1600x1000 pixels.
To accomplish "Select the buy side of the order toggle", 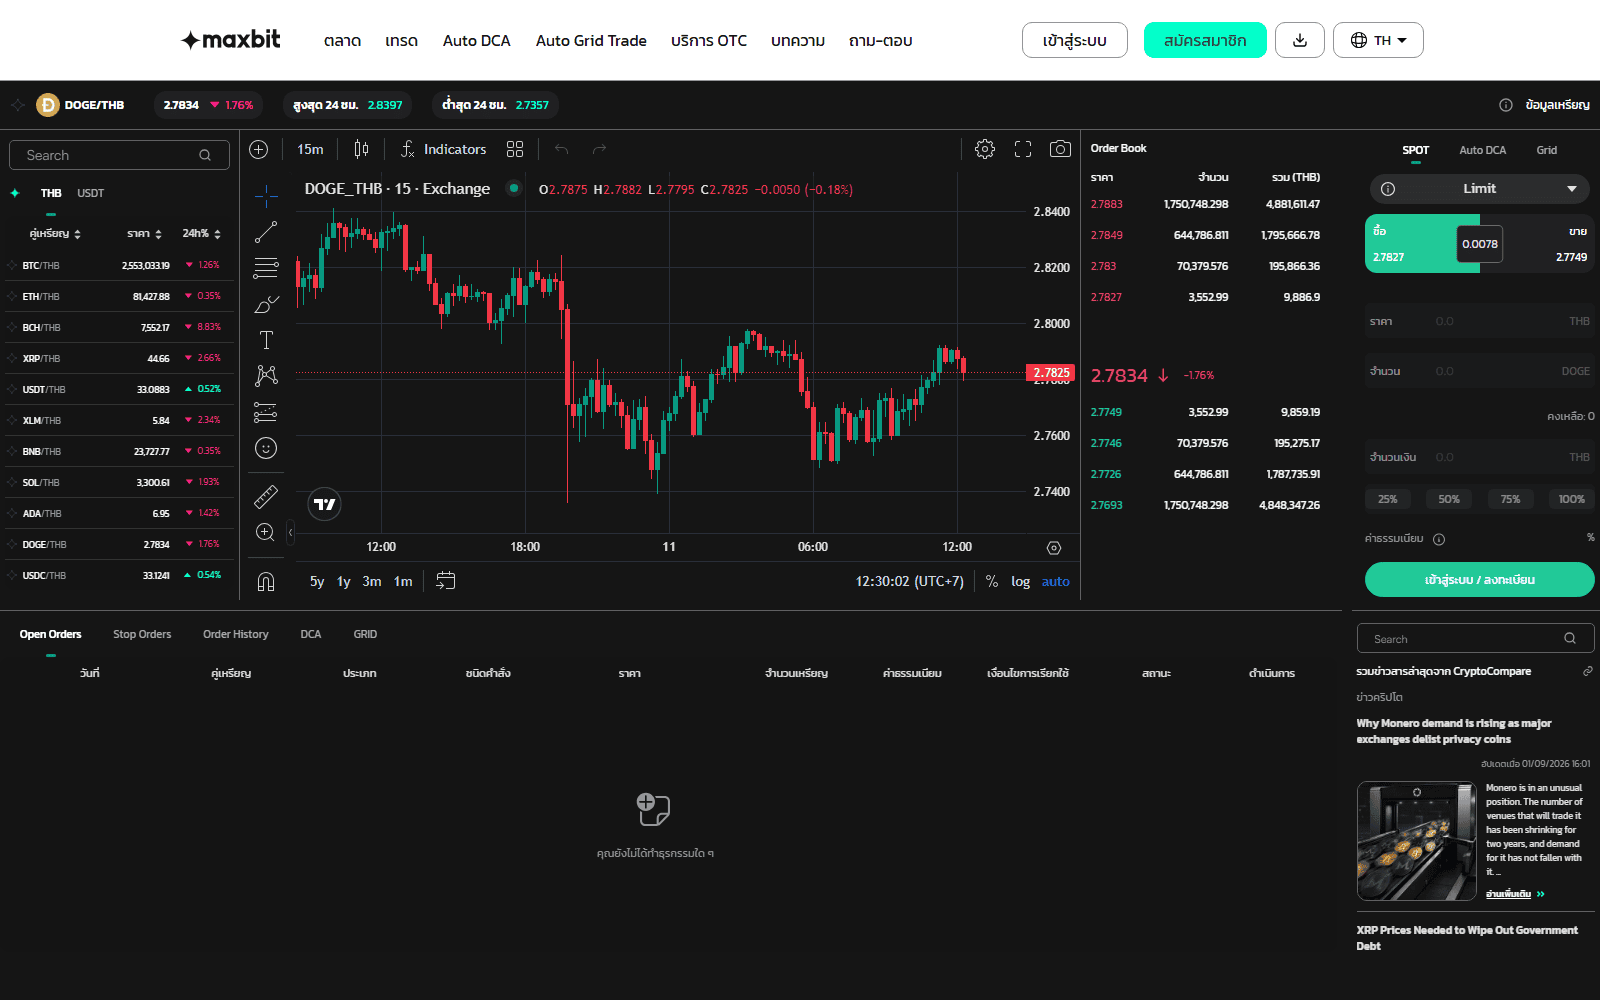I will (x=1410, y=244).
